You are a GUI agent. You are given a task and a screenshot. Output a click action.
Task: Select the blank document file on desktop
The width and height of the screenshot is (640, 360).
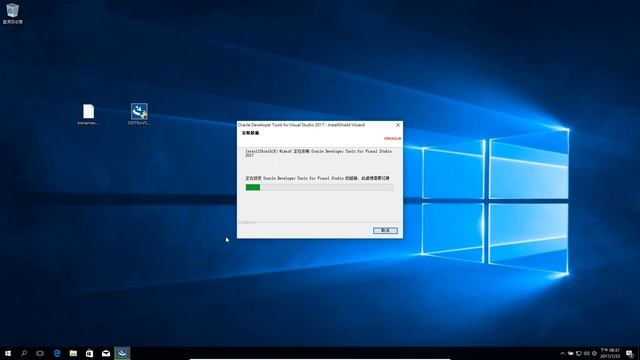point(88,114)
